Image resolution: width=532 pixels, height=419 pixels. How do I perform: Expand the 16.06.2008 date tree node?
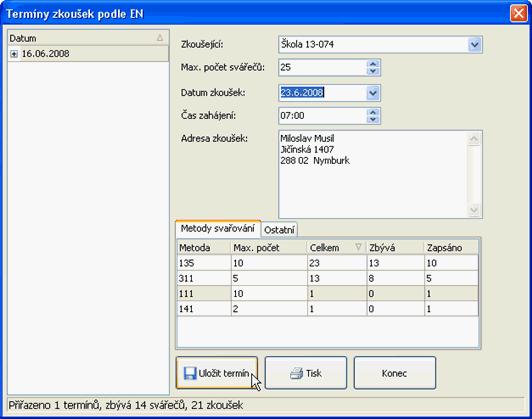(14, 54)
